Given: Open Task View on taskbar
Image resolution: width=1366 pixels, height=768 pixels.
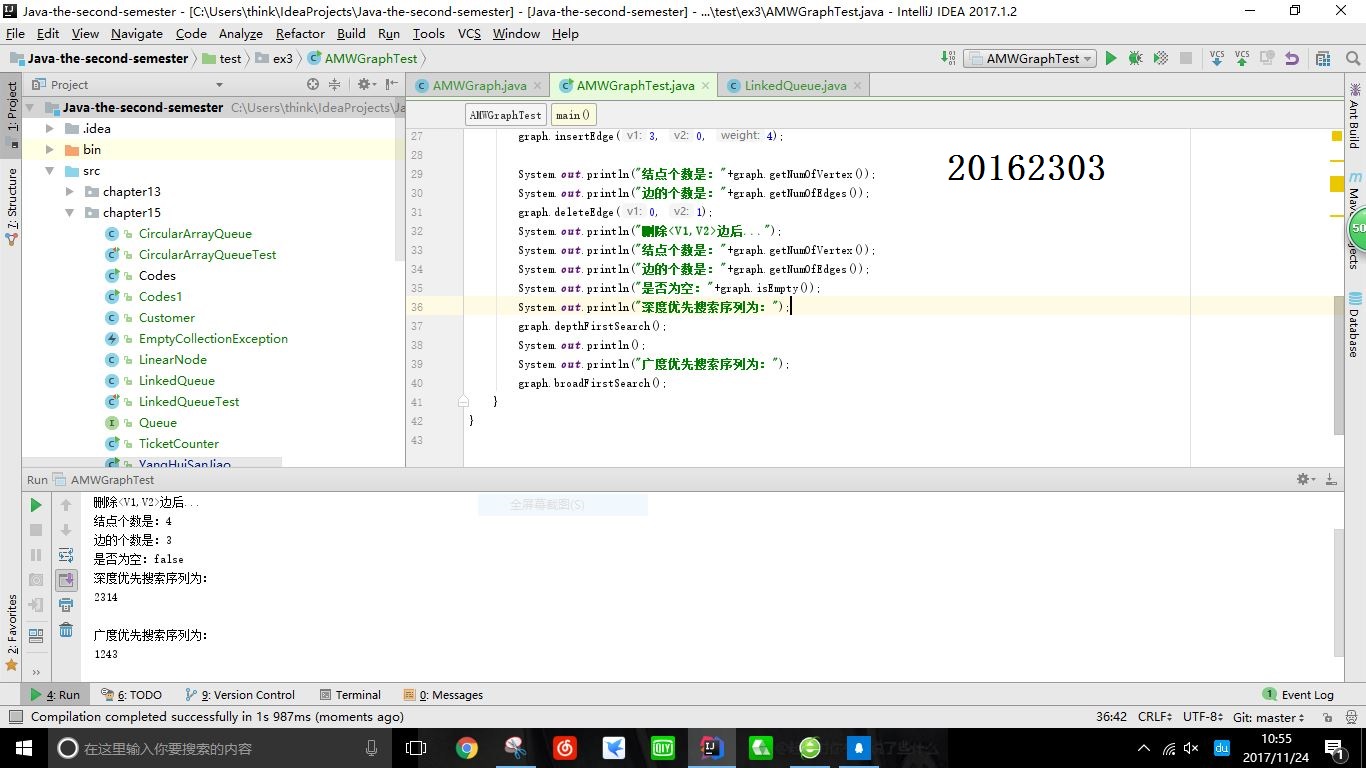Looking at the screenshot, I should 416,748.
